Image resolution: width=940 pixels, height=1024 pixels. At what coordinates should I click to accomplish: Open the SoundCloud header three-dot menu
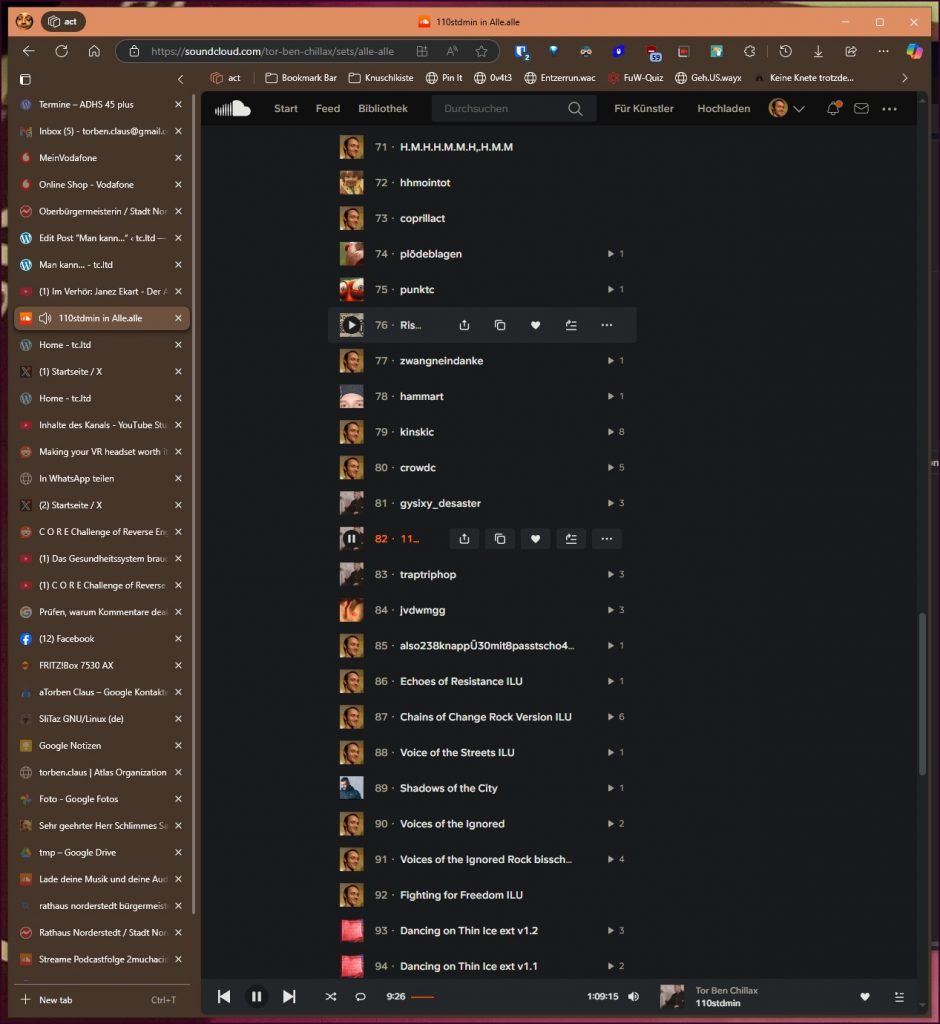[x=889, y=109]
